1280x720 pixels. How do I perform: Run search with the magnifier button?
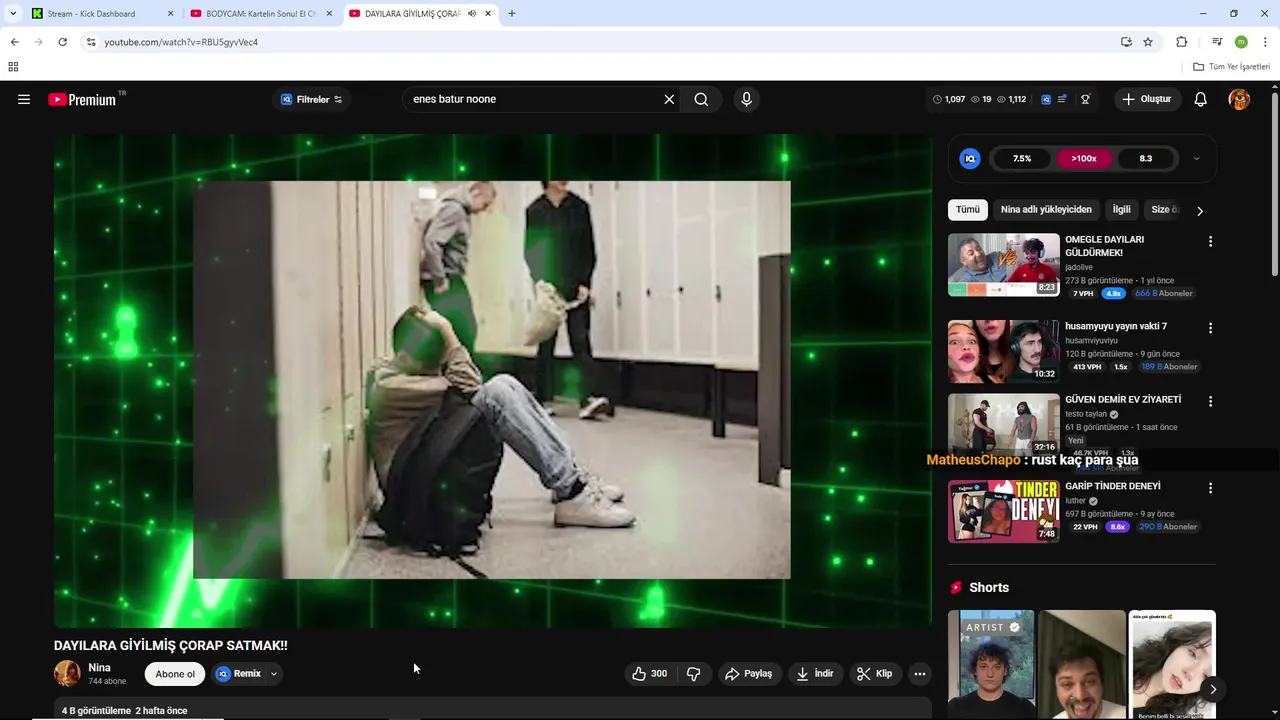tap(701, 99)
